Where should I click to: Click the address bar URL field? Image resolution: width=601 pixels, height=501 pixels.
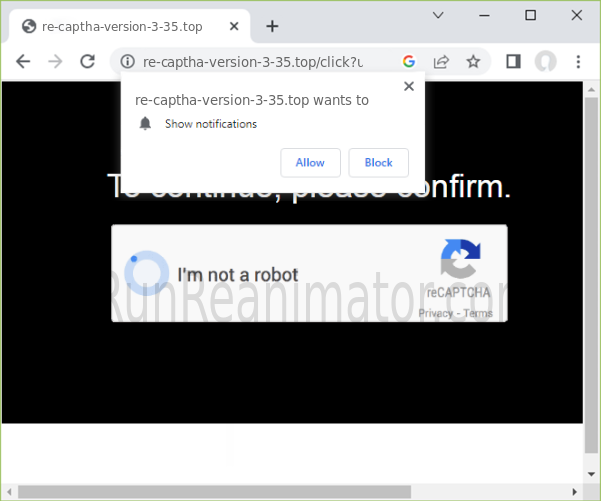[260, 61]
